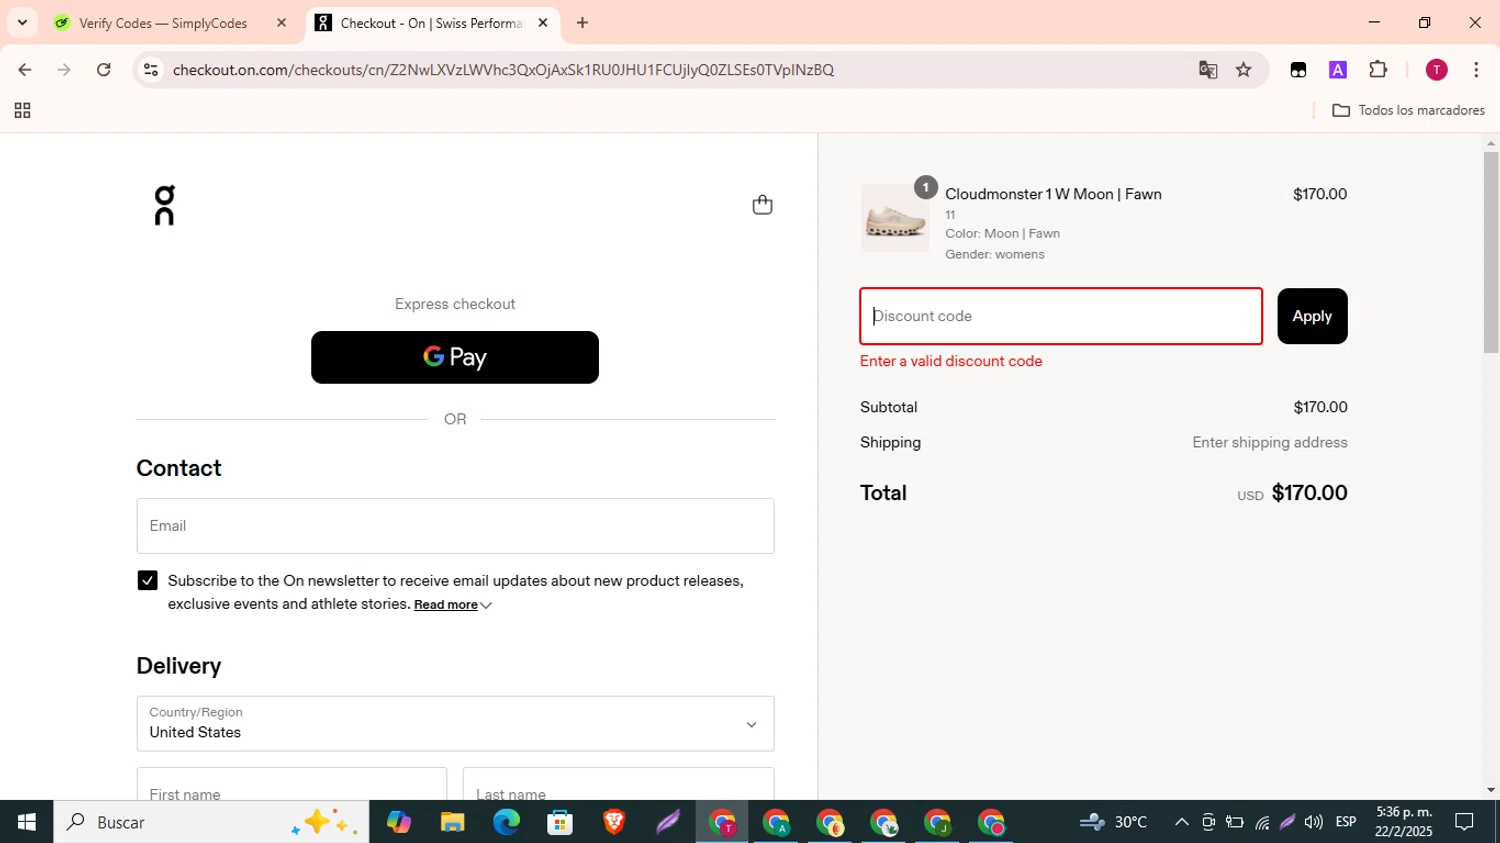Go forward with the forward arrow
The width and height of the screenshot is (1500, 843).
pos(64,70)
